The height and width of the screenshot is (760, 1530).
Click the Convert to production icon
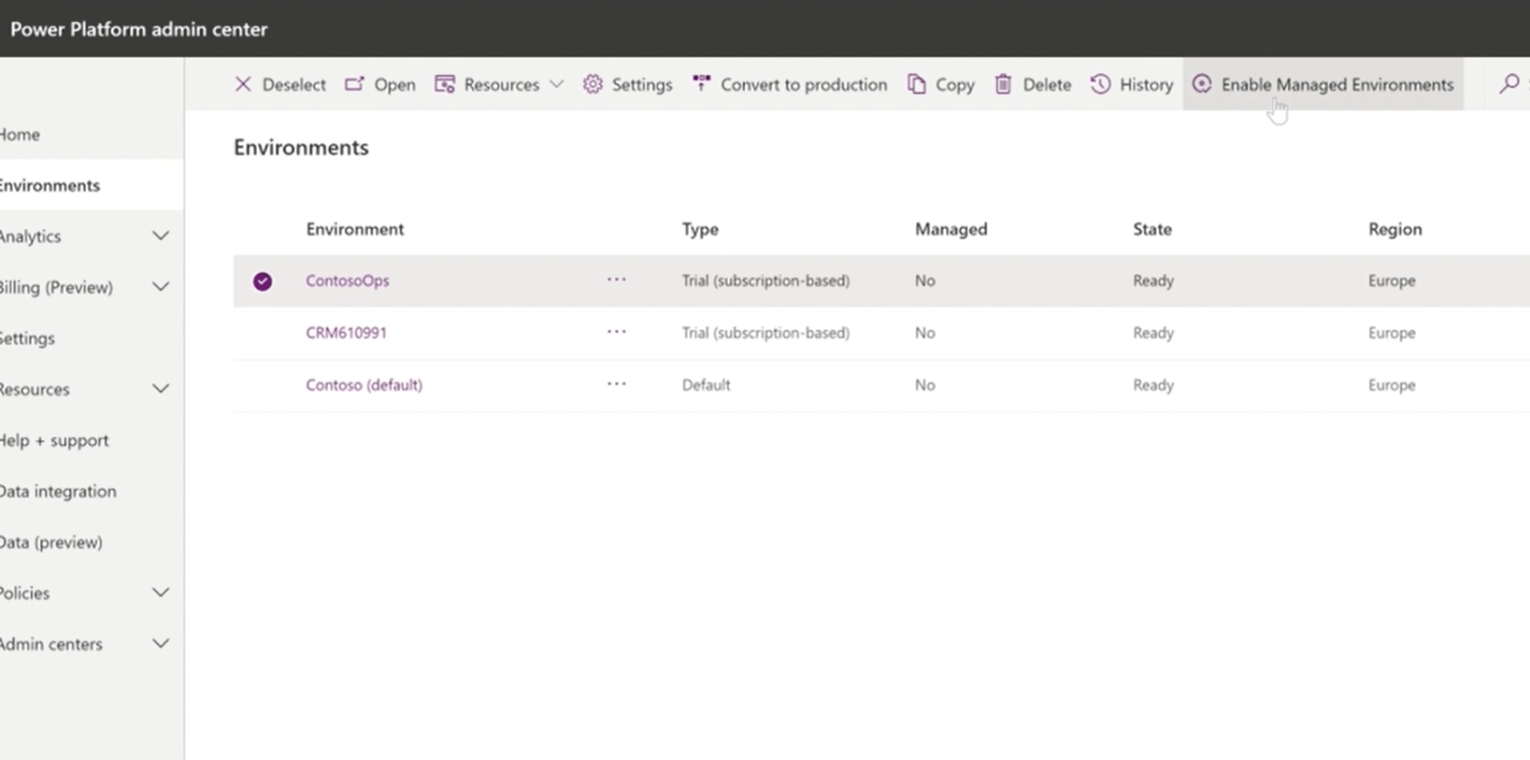[x=700, y=84]
